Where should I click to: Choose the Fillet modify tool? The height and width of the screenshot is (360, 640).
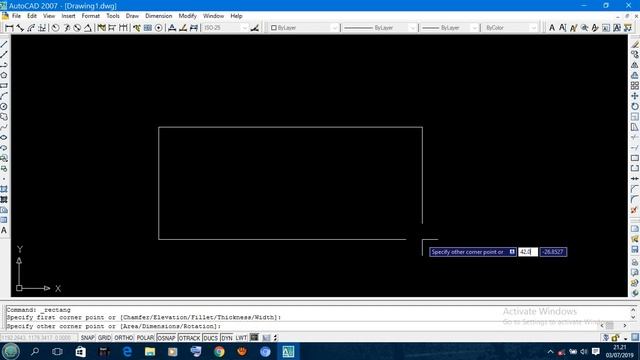coord(635,200)
